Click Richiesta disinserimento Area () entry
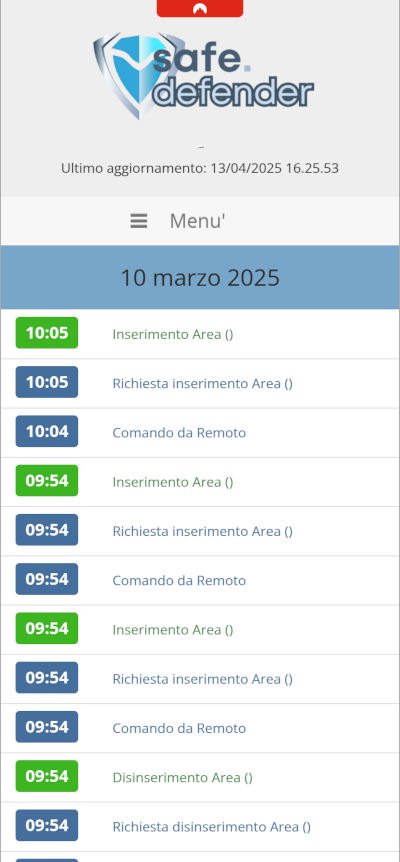 (212, 827)
